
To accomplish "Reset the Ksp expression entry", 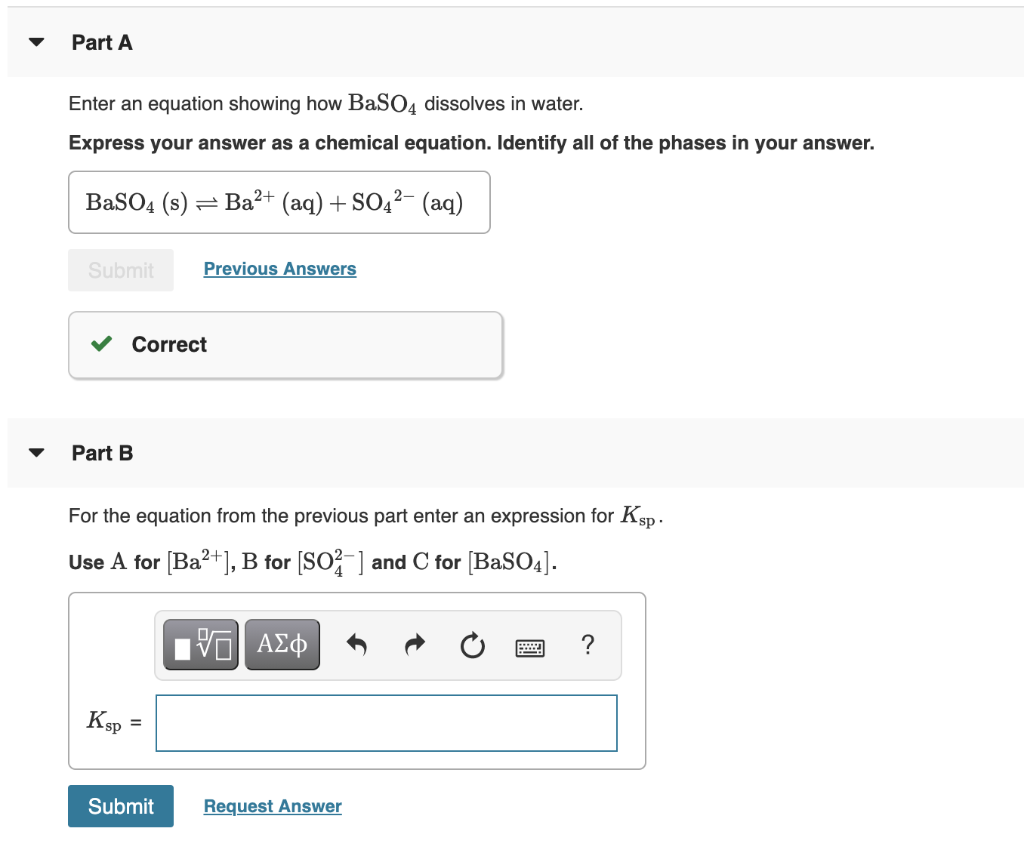I will 472,646.
